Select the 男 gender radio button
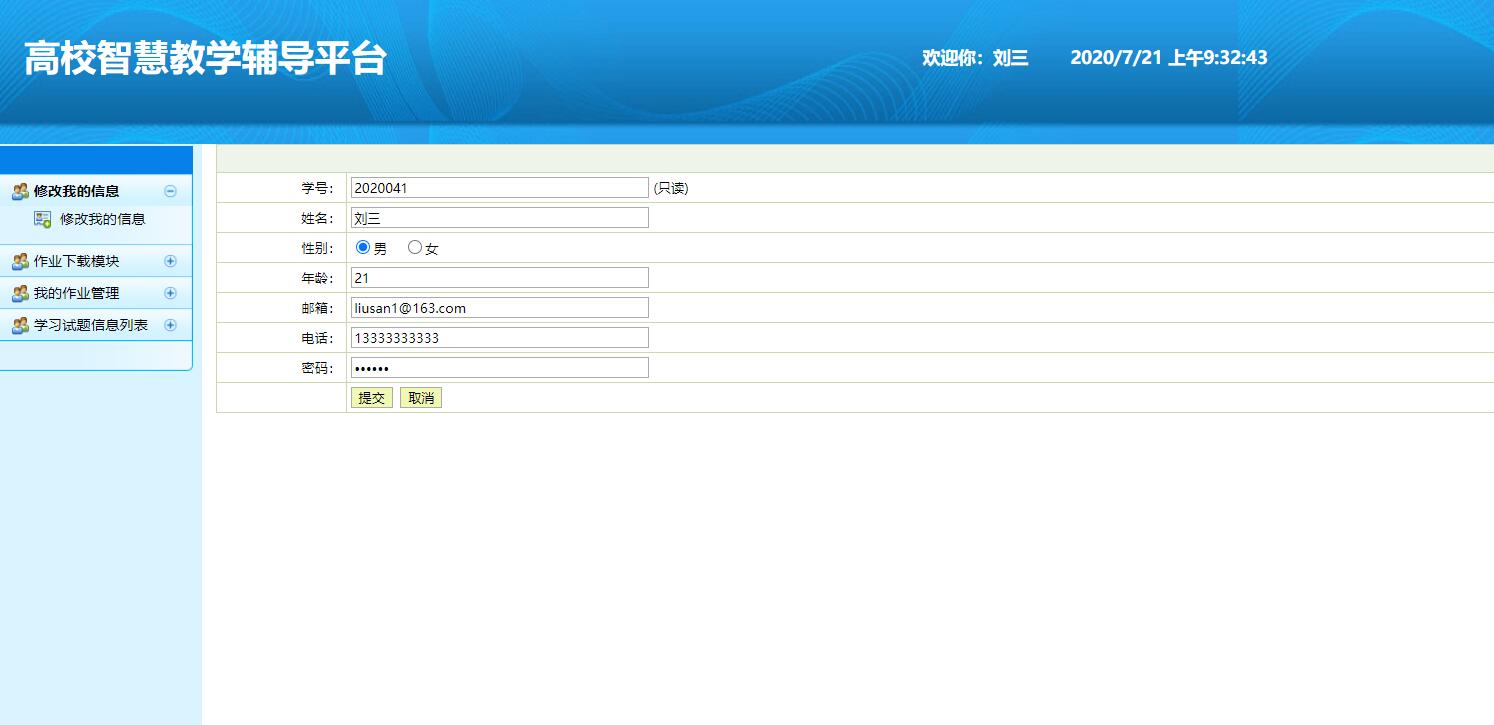This screenshot has height=725, width=1494. click(x=363, y=247)
